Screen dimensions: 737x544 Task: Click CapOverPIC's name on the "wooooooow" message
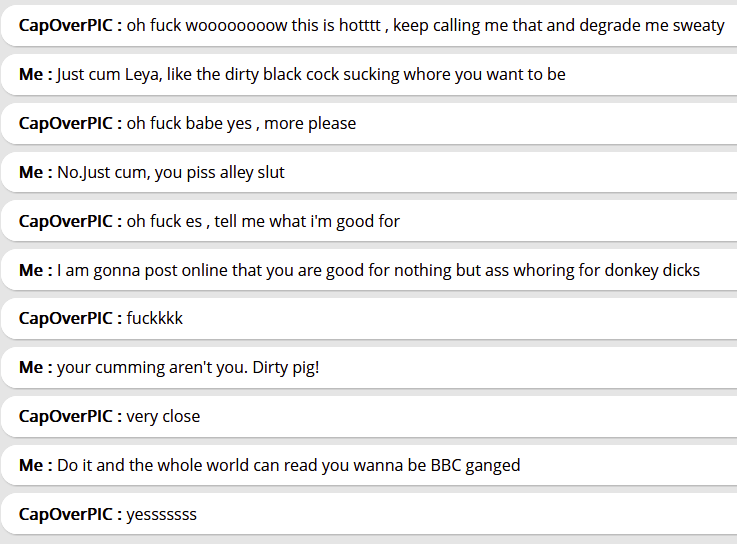(x=70, y=25)
